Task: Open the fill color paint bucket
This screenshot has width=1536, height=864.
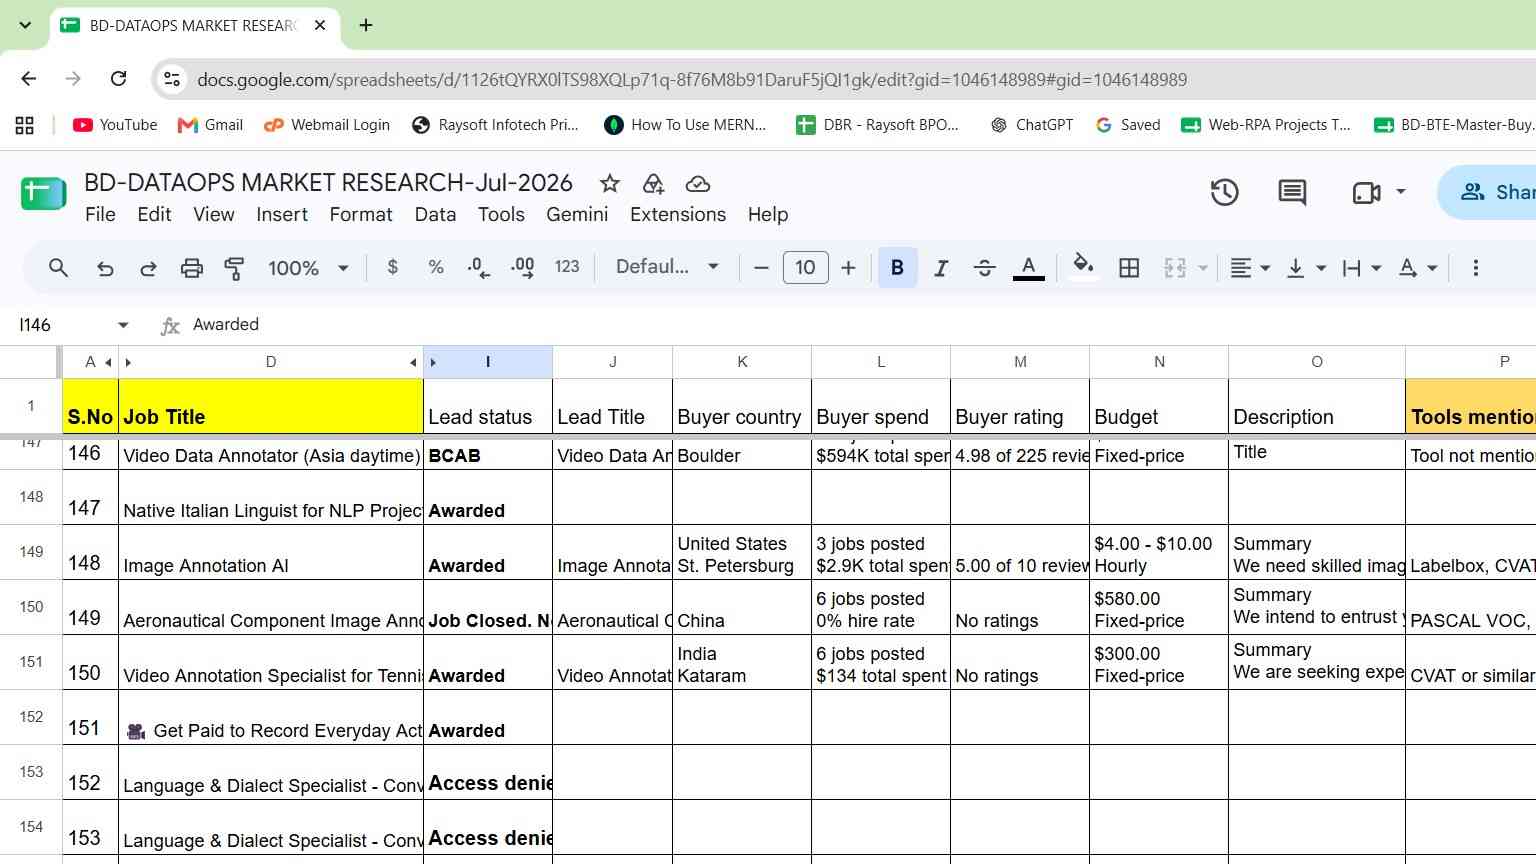Action: [1082, 267]
